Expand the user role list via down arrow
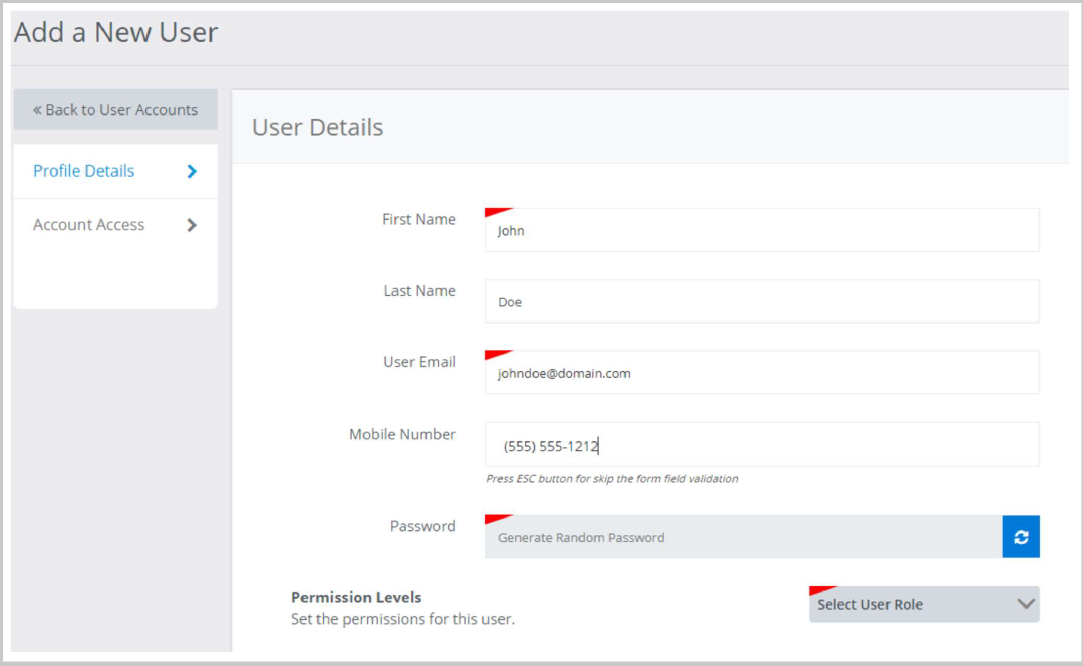 [1025, 604]
